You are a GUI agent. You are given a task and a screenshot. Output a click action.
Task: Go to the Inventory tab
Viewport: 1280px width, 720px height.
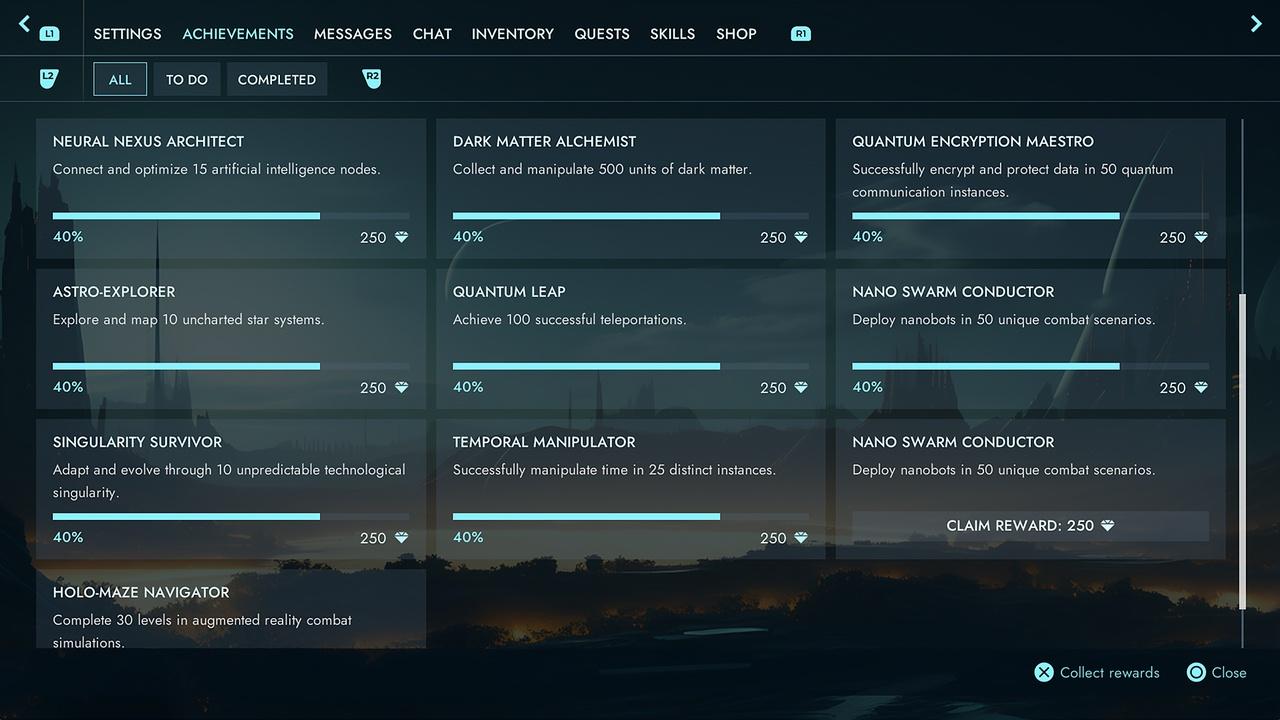coord(512,34)
